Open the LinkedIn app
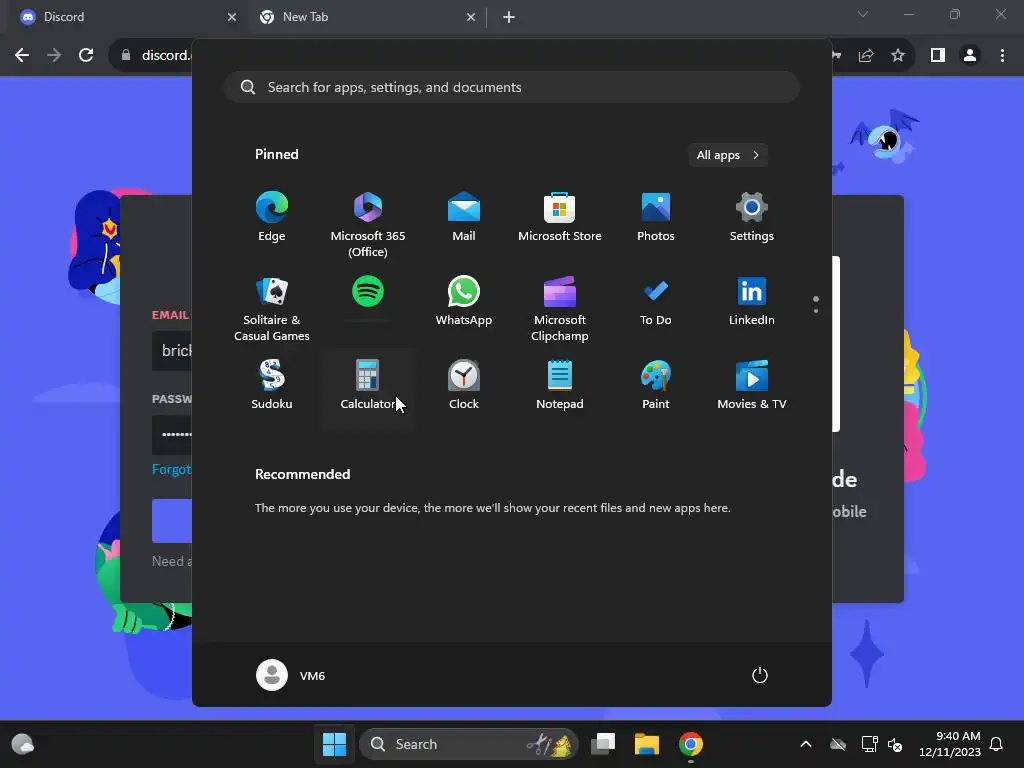 (x=752, y=301)
